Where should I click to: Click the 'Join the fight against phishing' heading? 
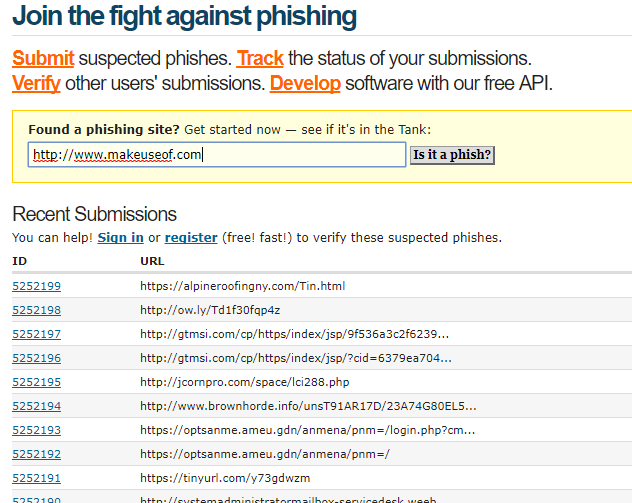[184, 17]
